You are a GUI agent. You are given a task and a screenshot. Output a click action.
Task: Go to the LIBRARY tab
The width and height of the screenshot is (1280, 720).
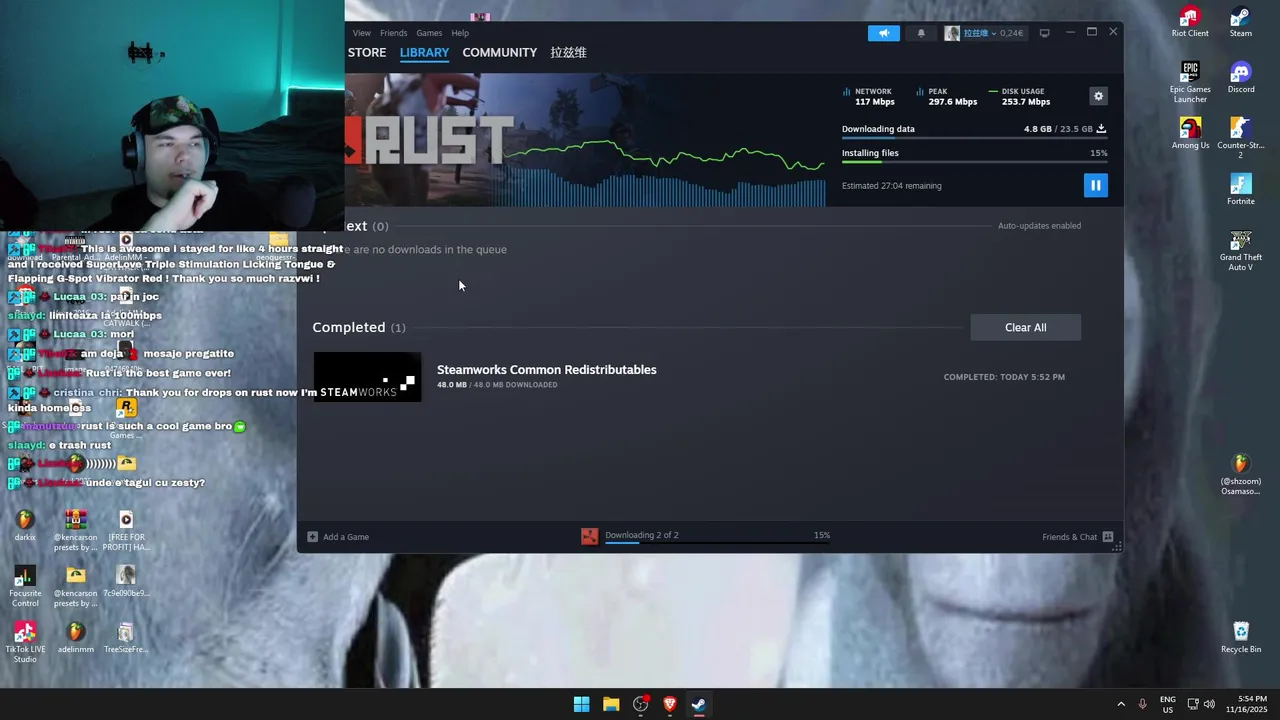(x=424, y=52)
